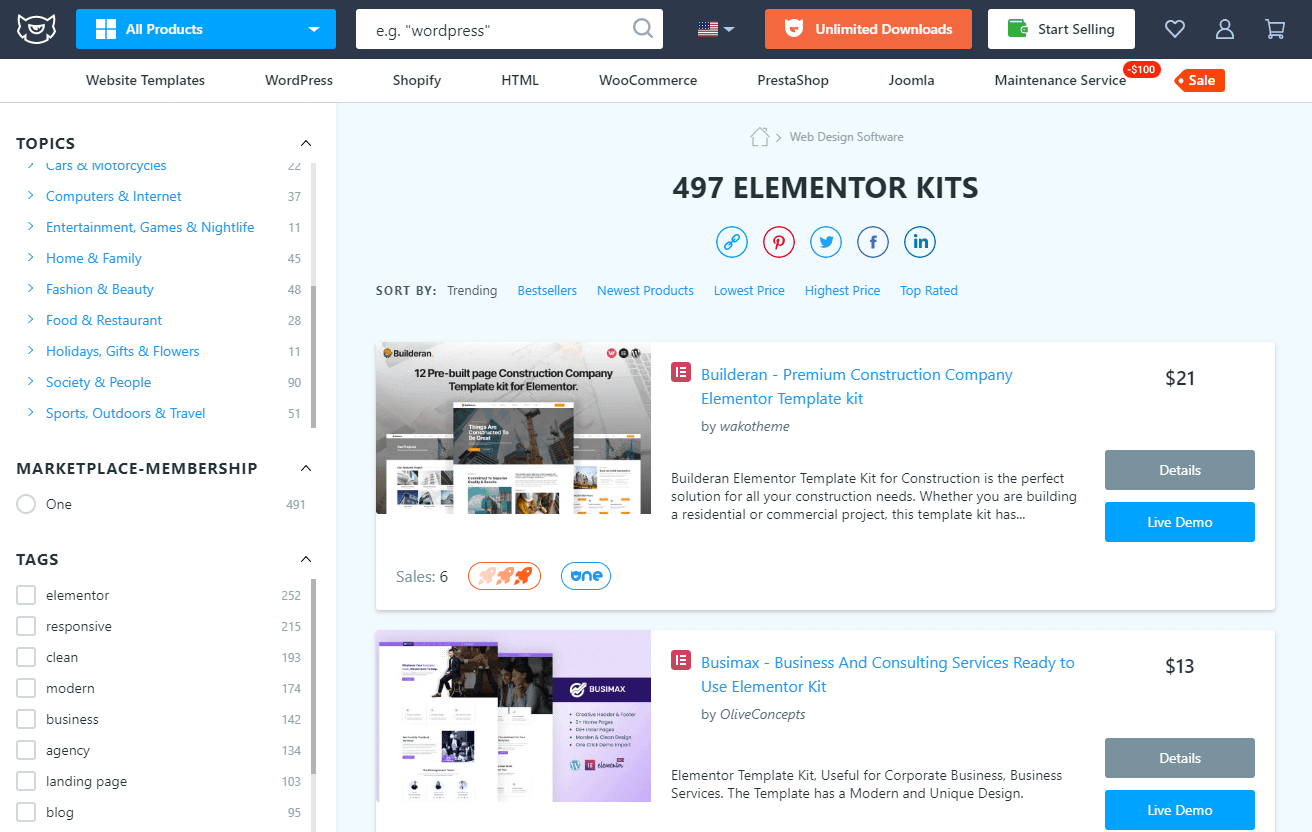This screenshot has height=832, width=1312.
Task: Check the clean tag checkbox
Action: click(26, 657)
